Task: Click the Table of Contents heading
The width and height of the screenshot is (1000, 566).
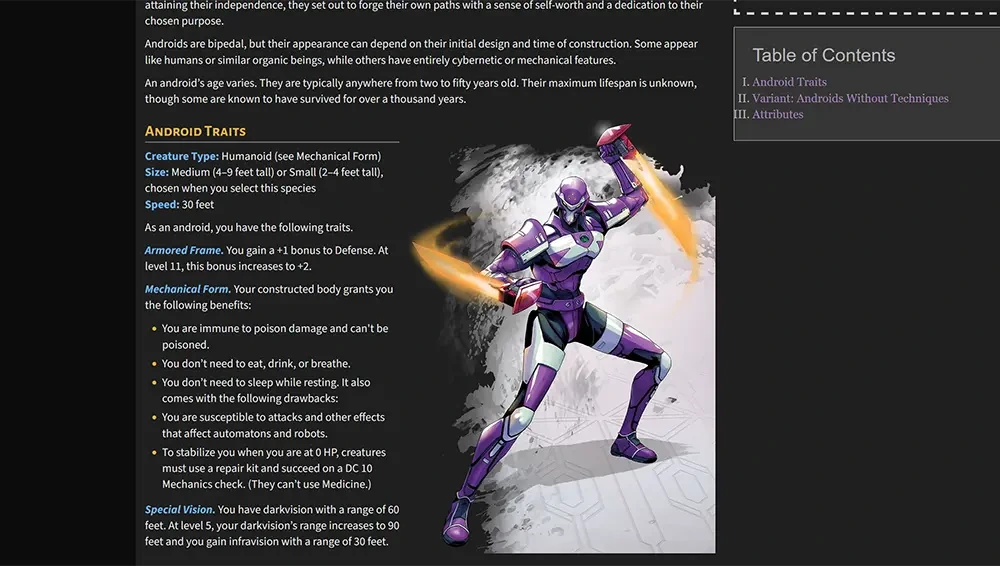Action: click(823, 56)
